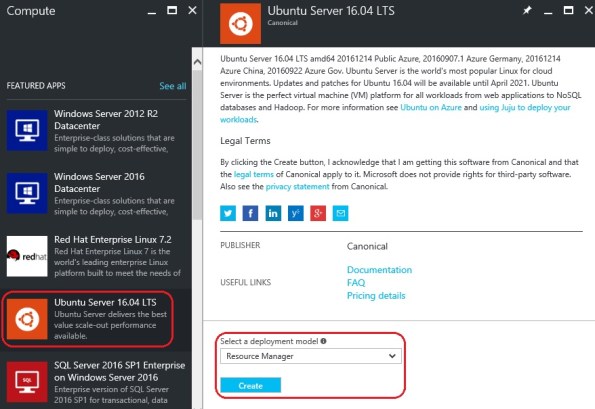Maximize the Ubuntu Server blade
This screenshot has height=409, width=595.
(x=568, y=10)
